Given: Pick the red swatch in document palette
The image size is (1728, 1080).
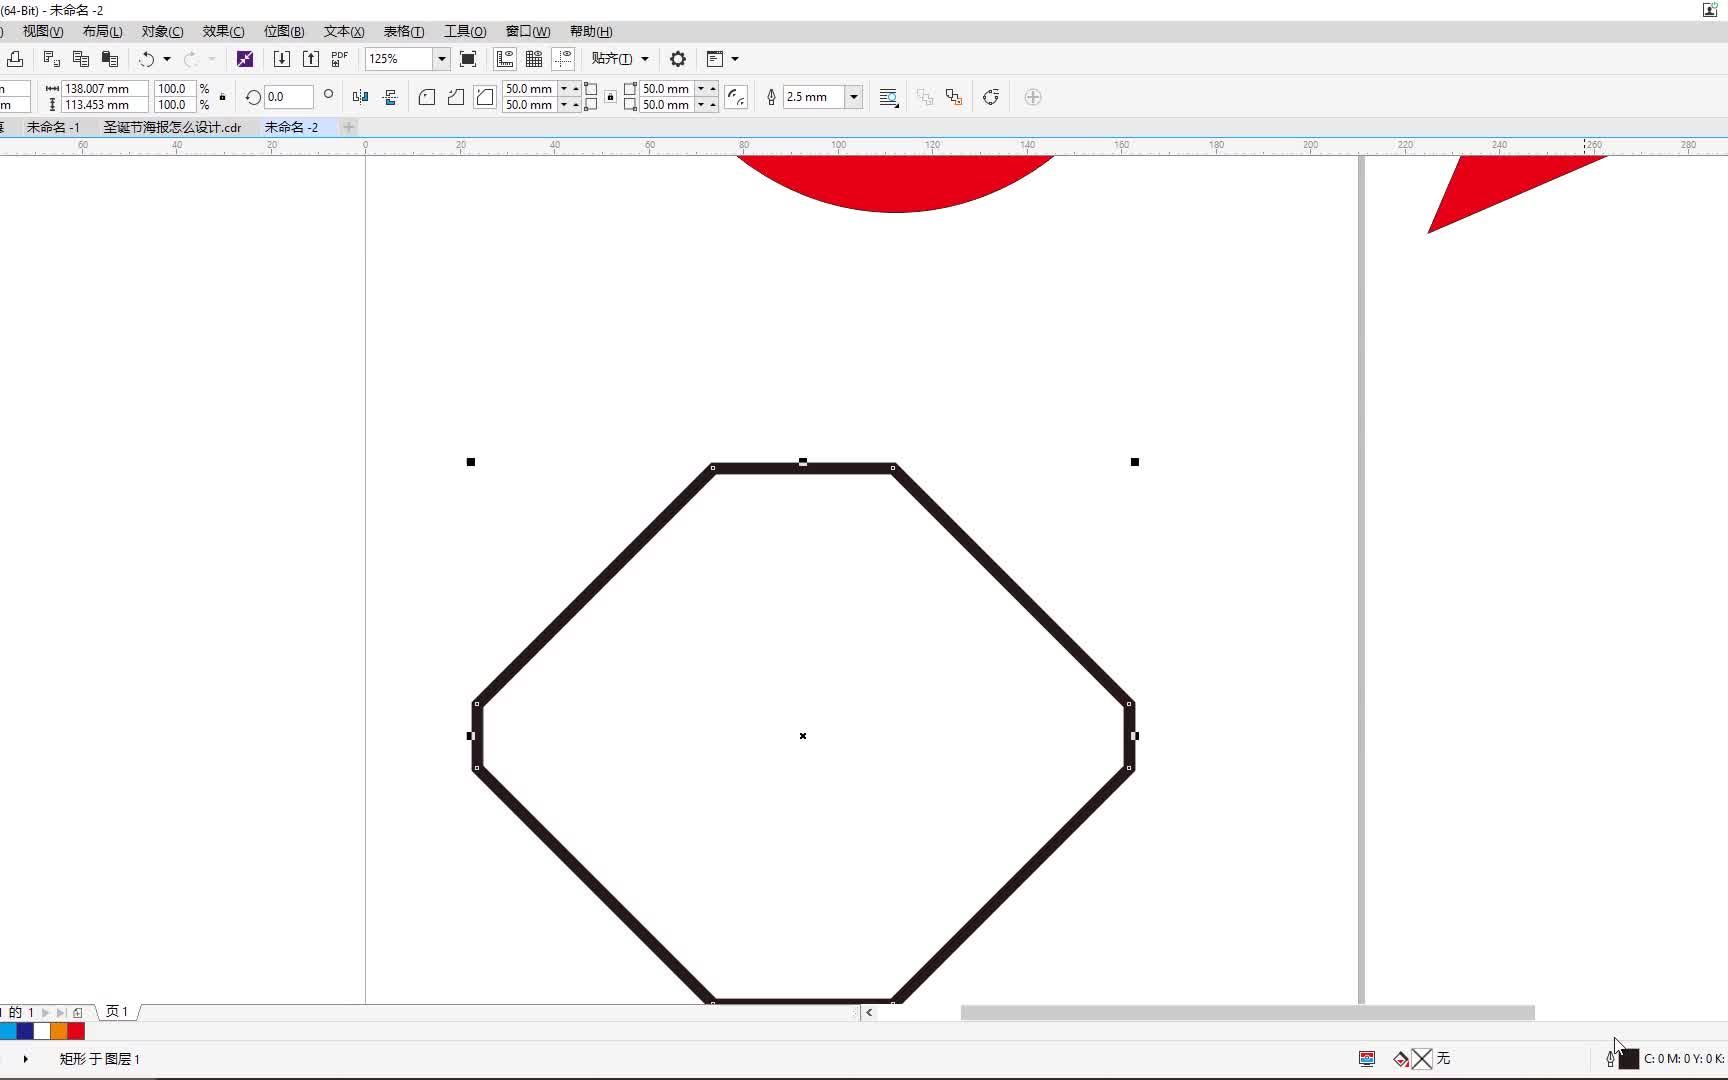Looking at the screenshot, I should click(76, 1031).
